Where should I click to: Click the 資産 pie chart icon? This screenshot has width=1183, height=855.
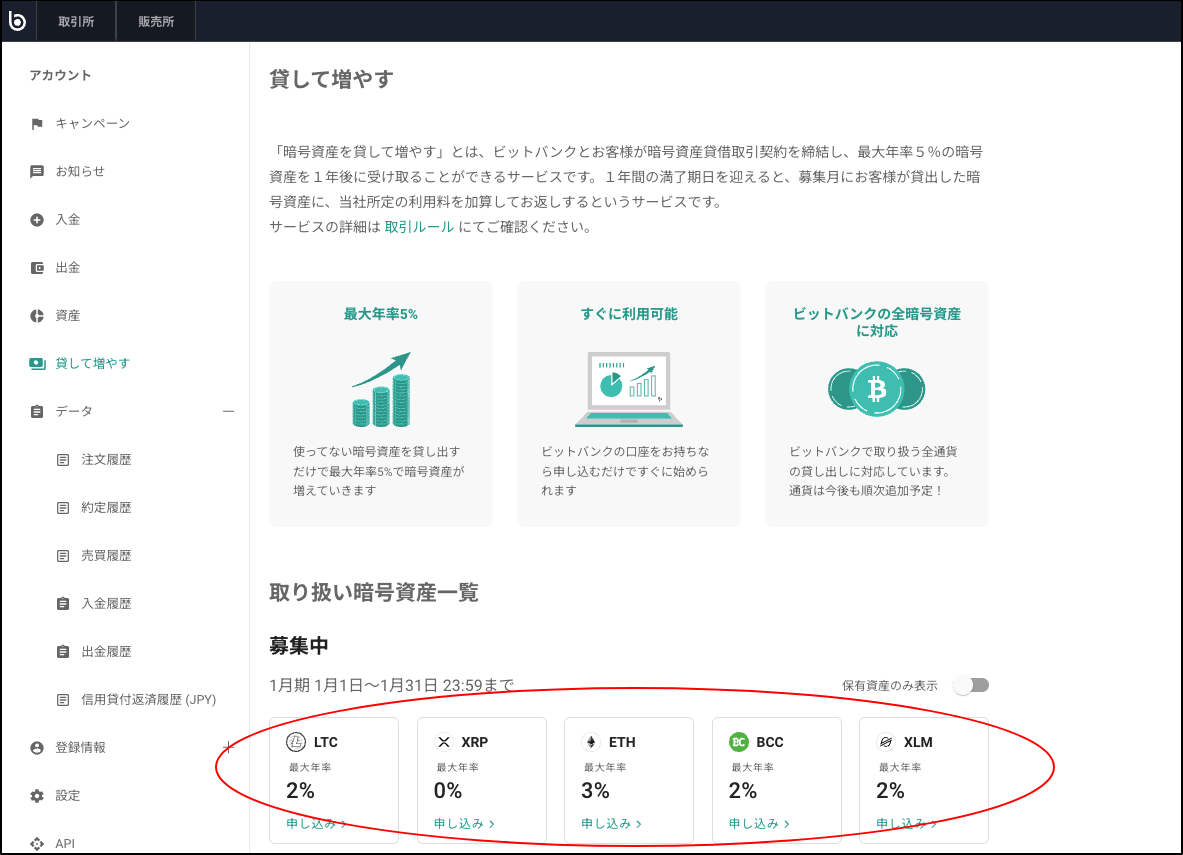coord(37,315)
